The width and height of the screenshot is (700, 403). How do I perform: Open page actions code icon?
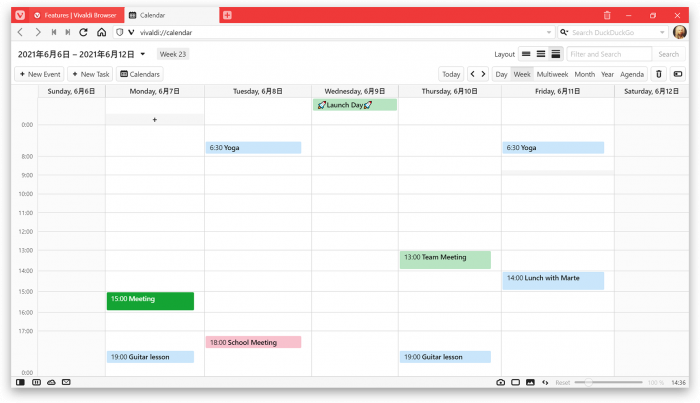(x=545, y=382)
